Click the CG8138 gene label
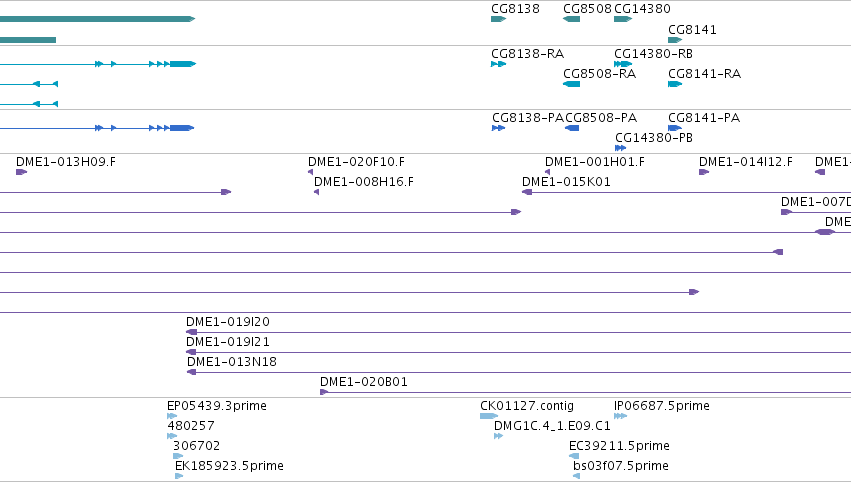Viewport: 851px width, 482px height. 516,9
